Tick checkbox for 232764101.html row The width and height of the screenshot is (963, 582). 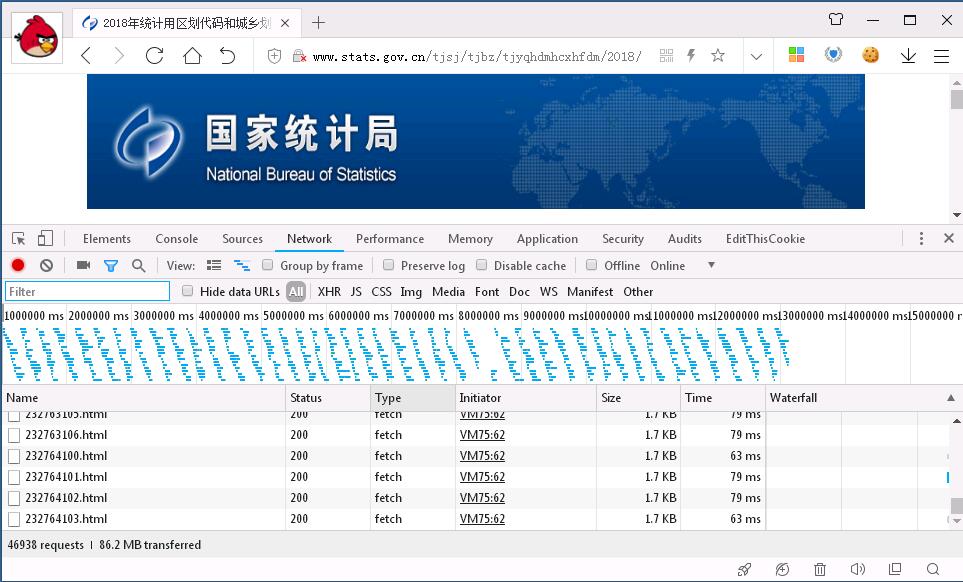pos(14,477)
